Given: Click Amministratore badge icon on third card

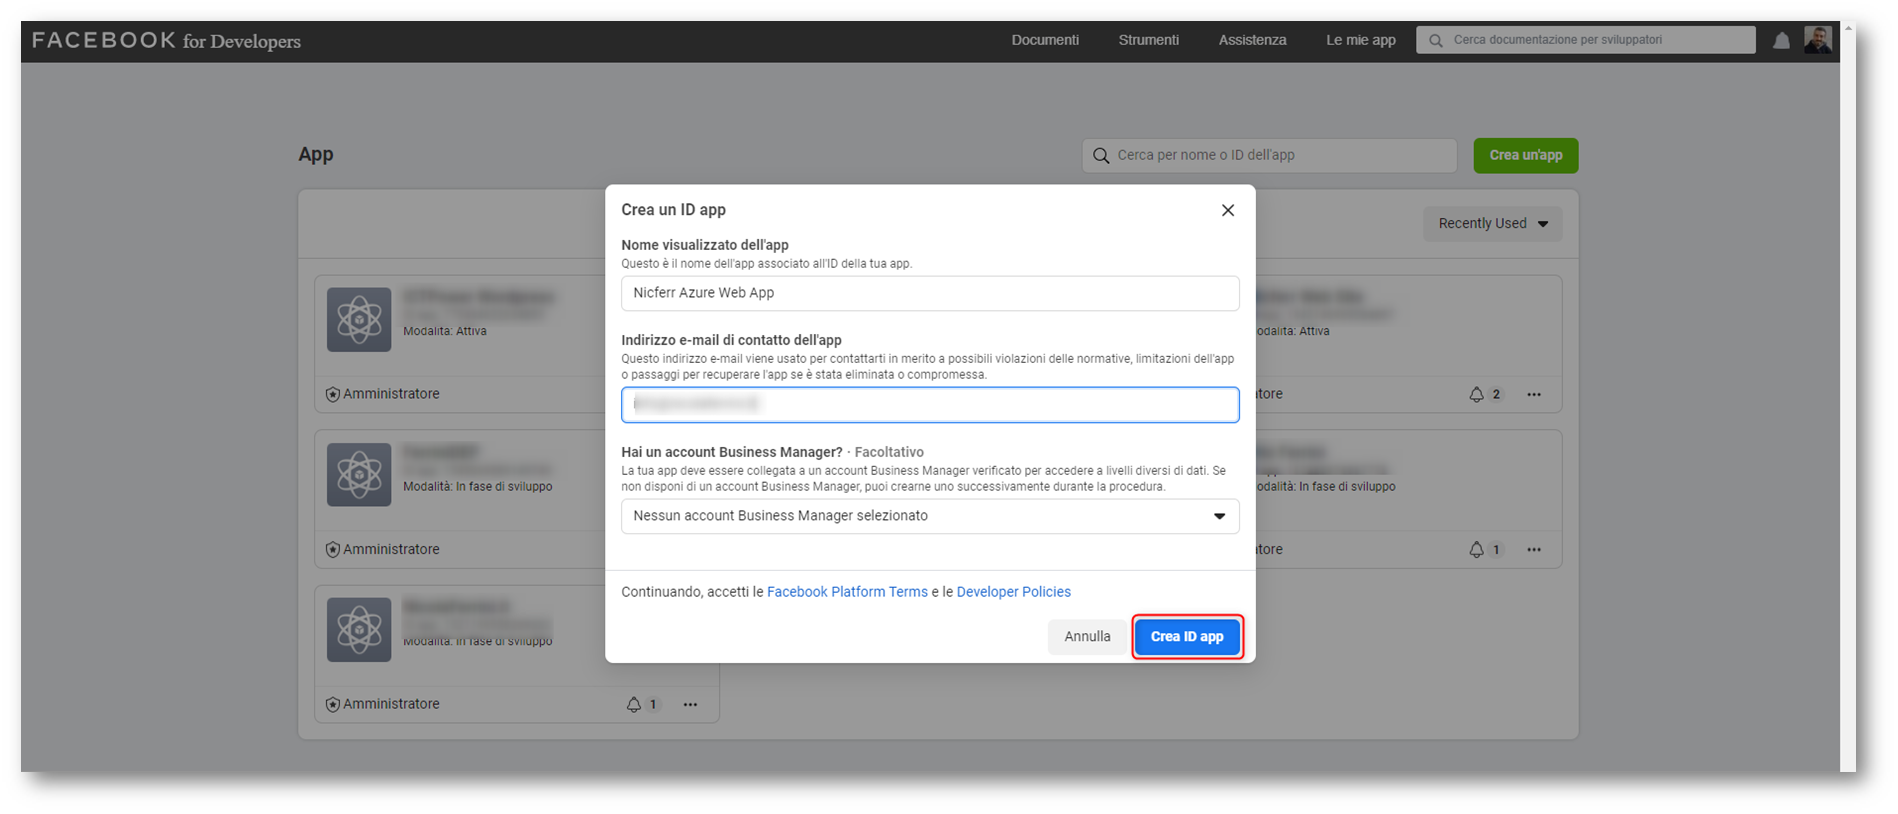Looking at the screenshot, I should click(333, 705).
